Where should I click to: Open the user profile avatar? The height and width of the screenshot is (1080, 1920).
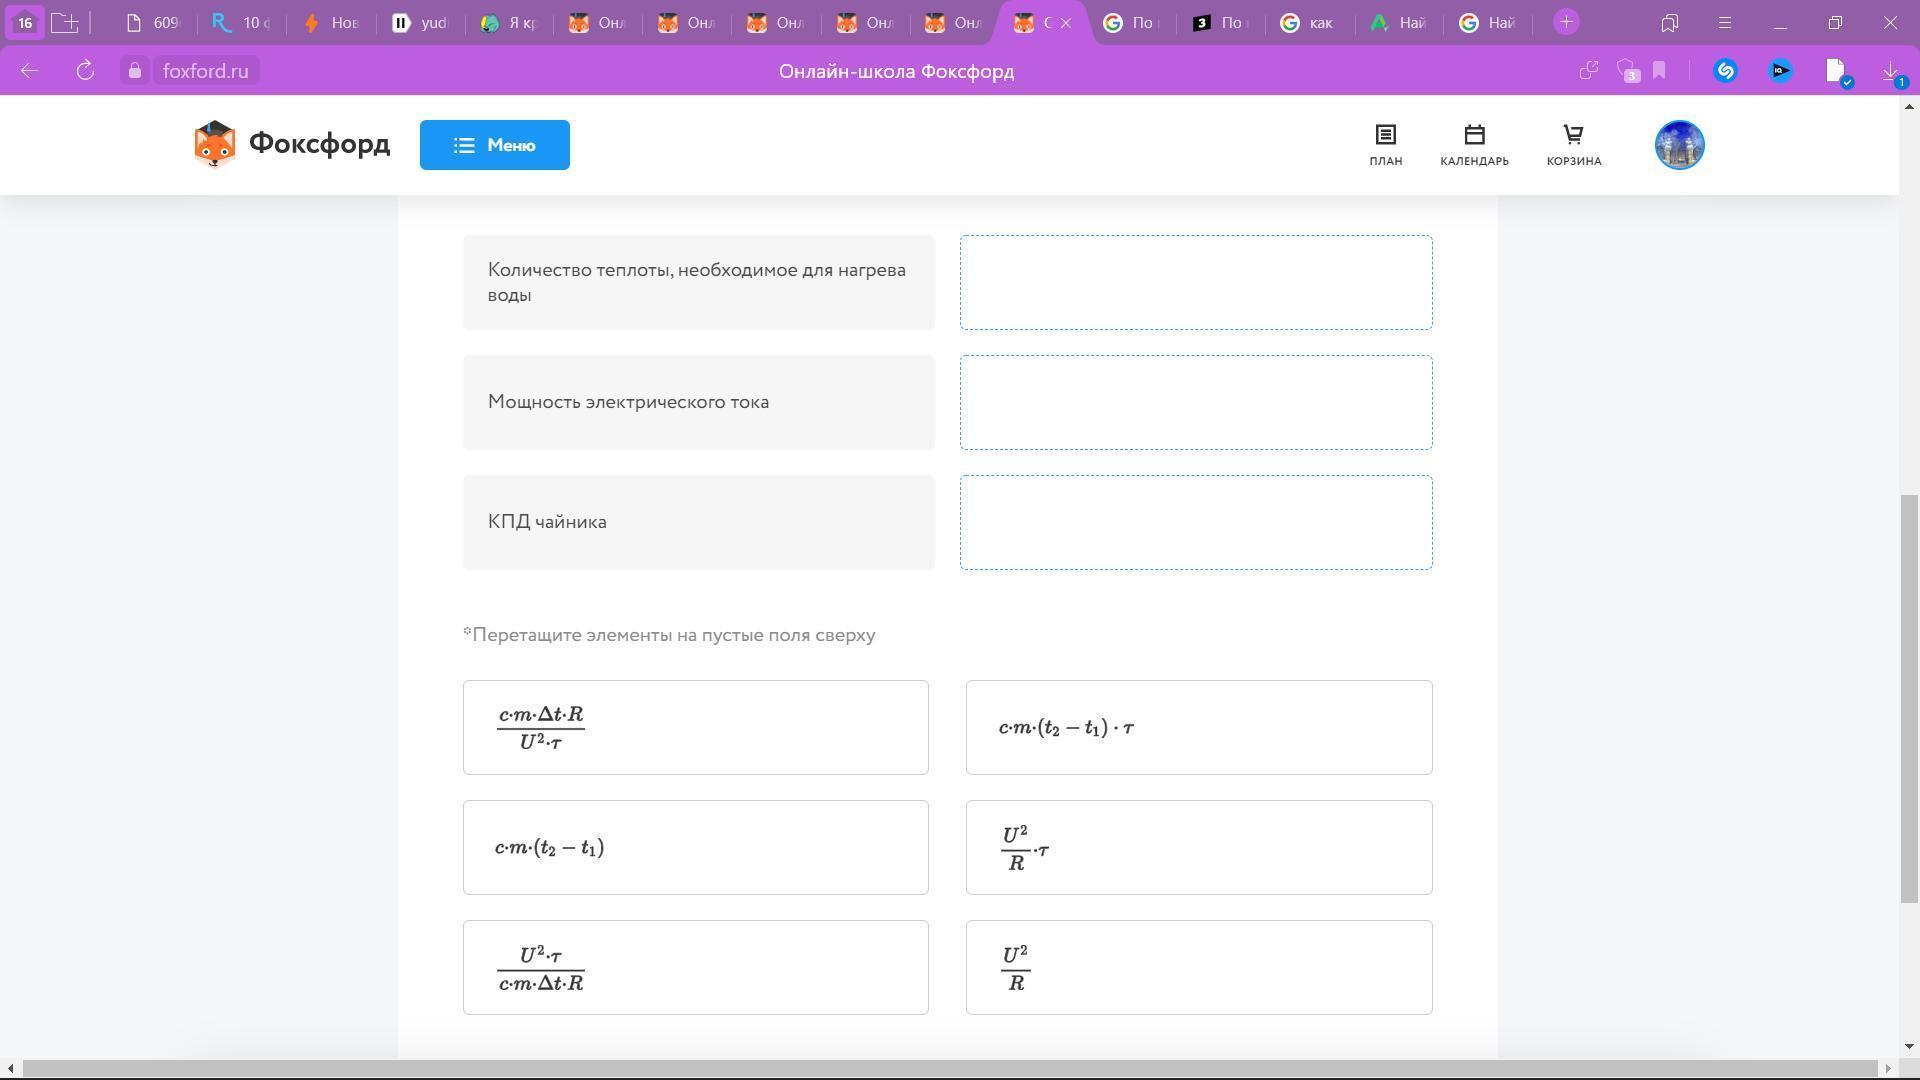pyautogui.click(x=1679, y=145)
